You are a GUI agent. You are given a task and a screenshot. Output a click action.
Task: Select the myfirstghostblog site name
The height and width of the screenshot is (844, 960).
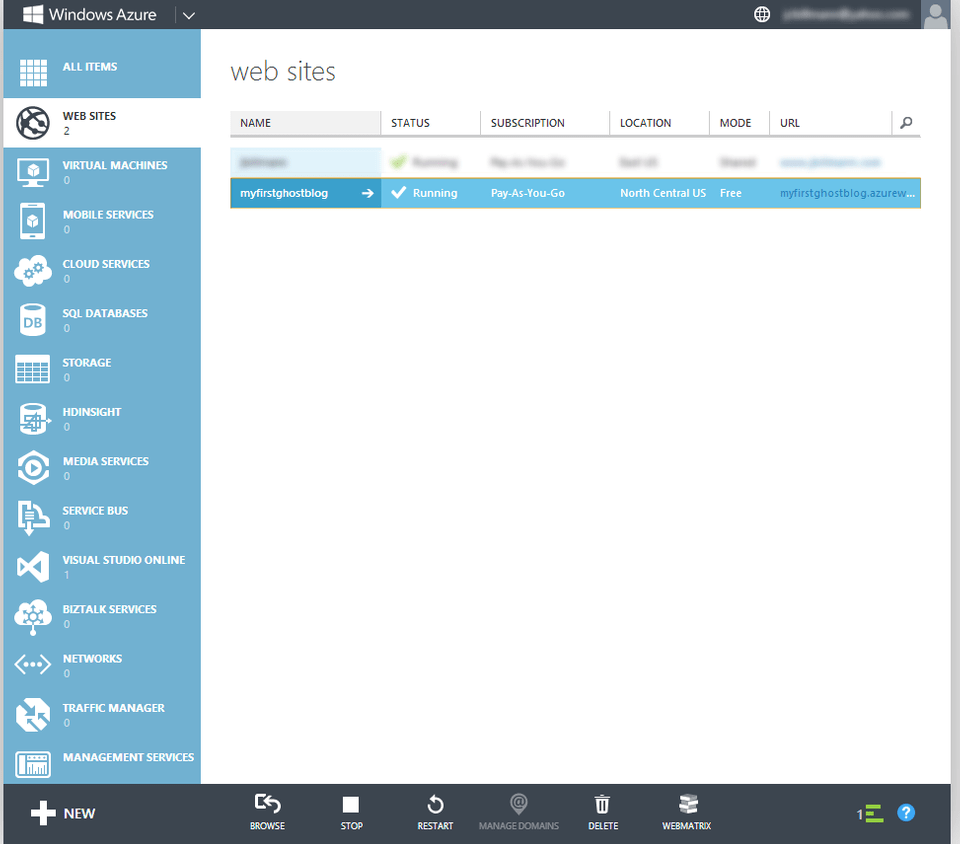(x=284, y=193)
